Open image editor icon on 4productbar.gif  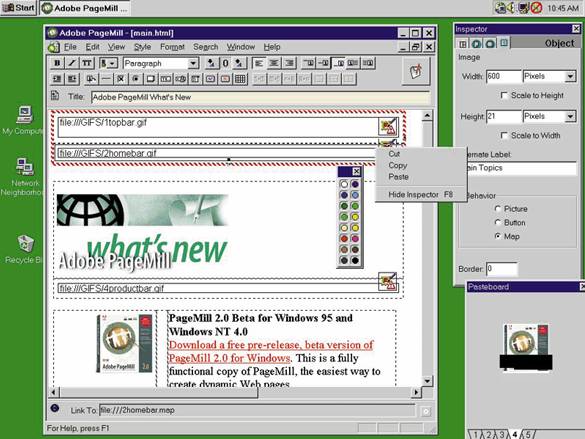coord(388,281)
